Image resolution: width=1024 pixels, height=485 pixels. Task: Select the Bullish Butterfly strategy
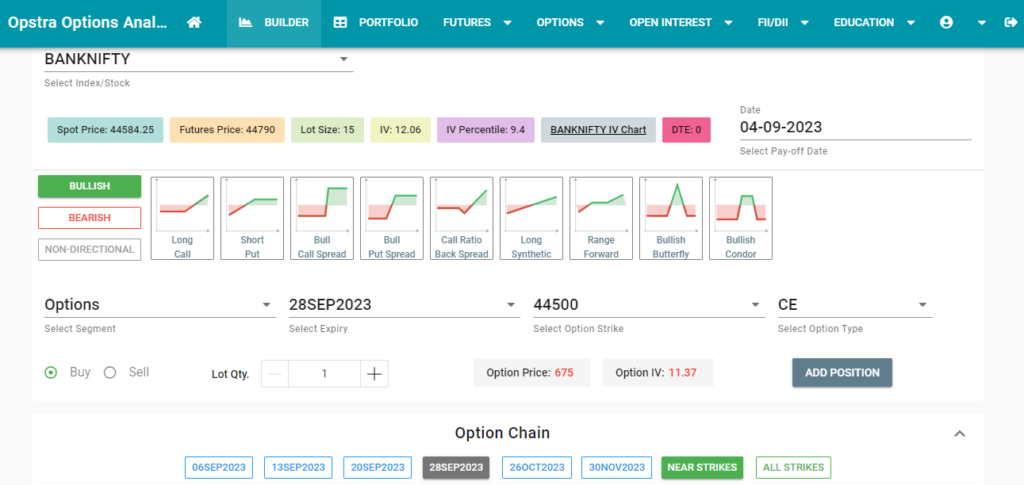(x=671, y=219)
